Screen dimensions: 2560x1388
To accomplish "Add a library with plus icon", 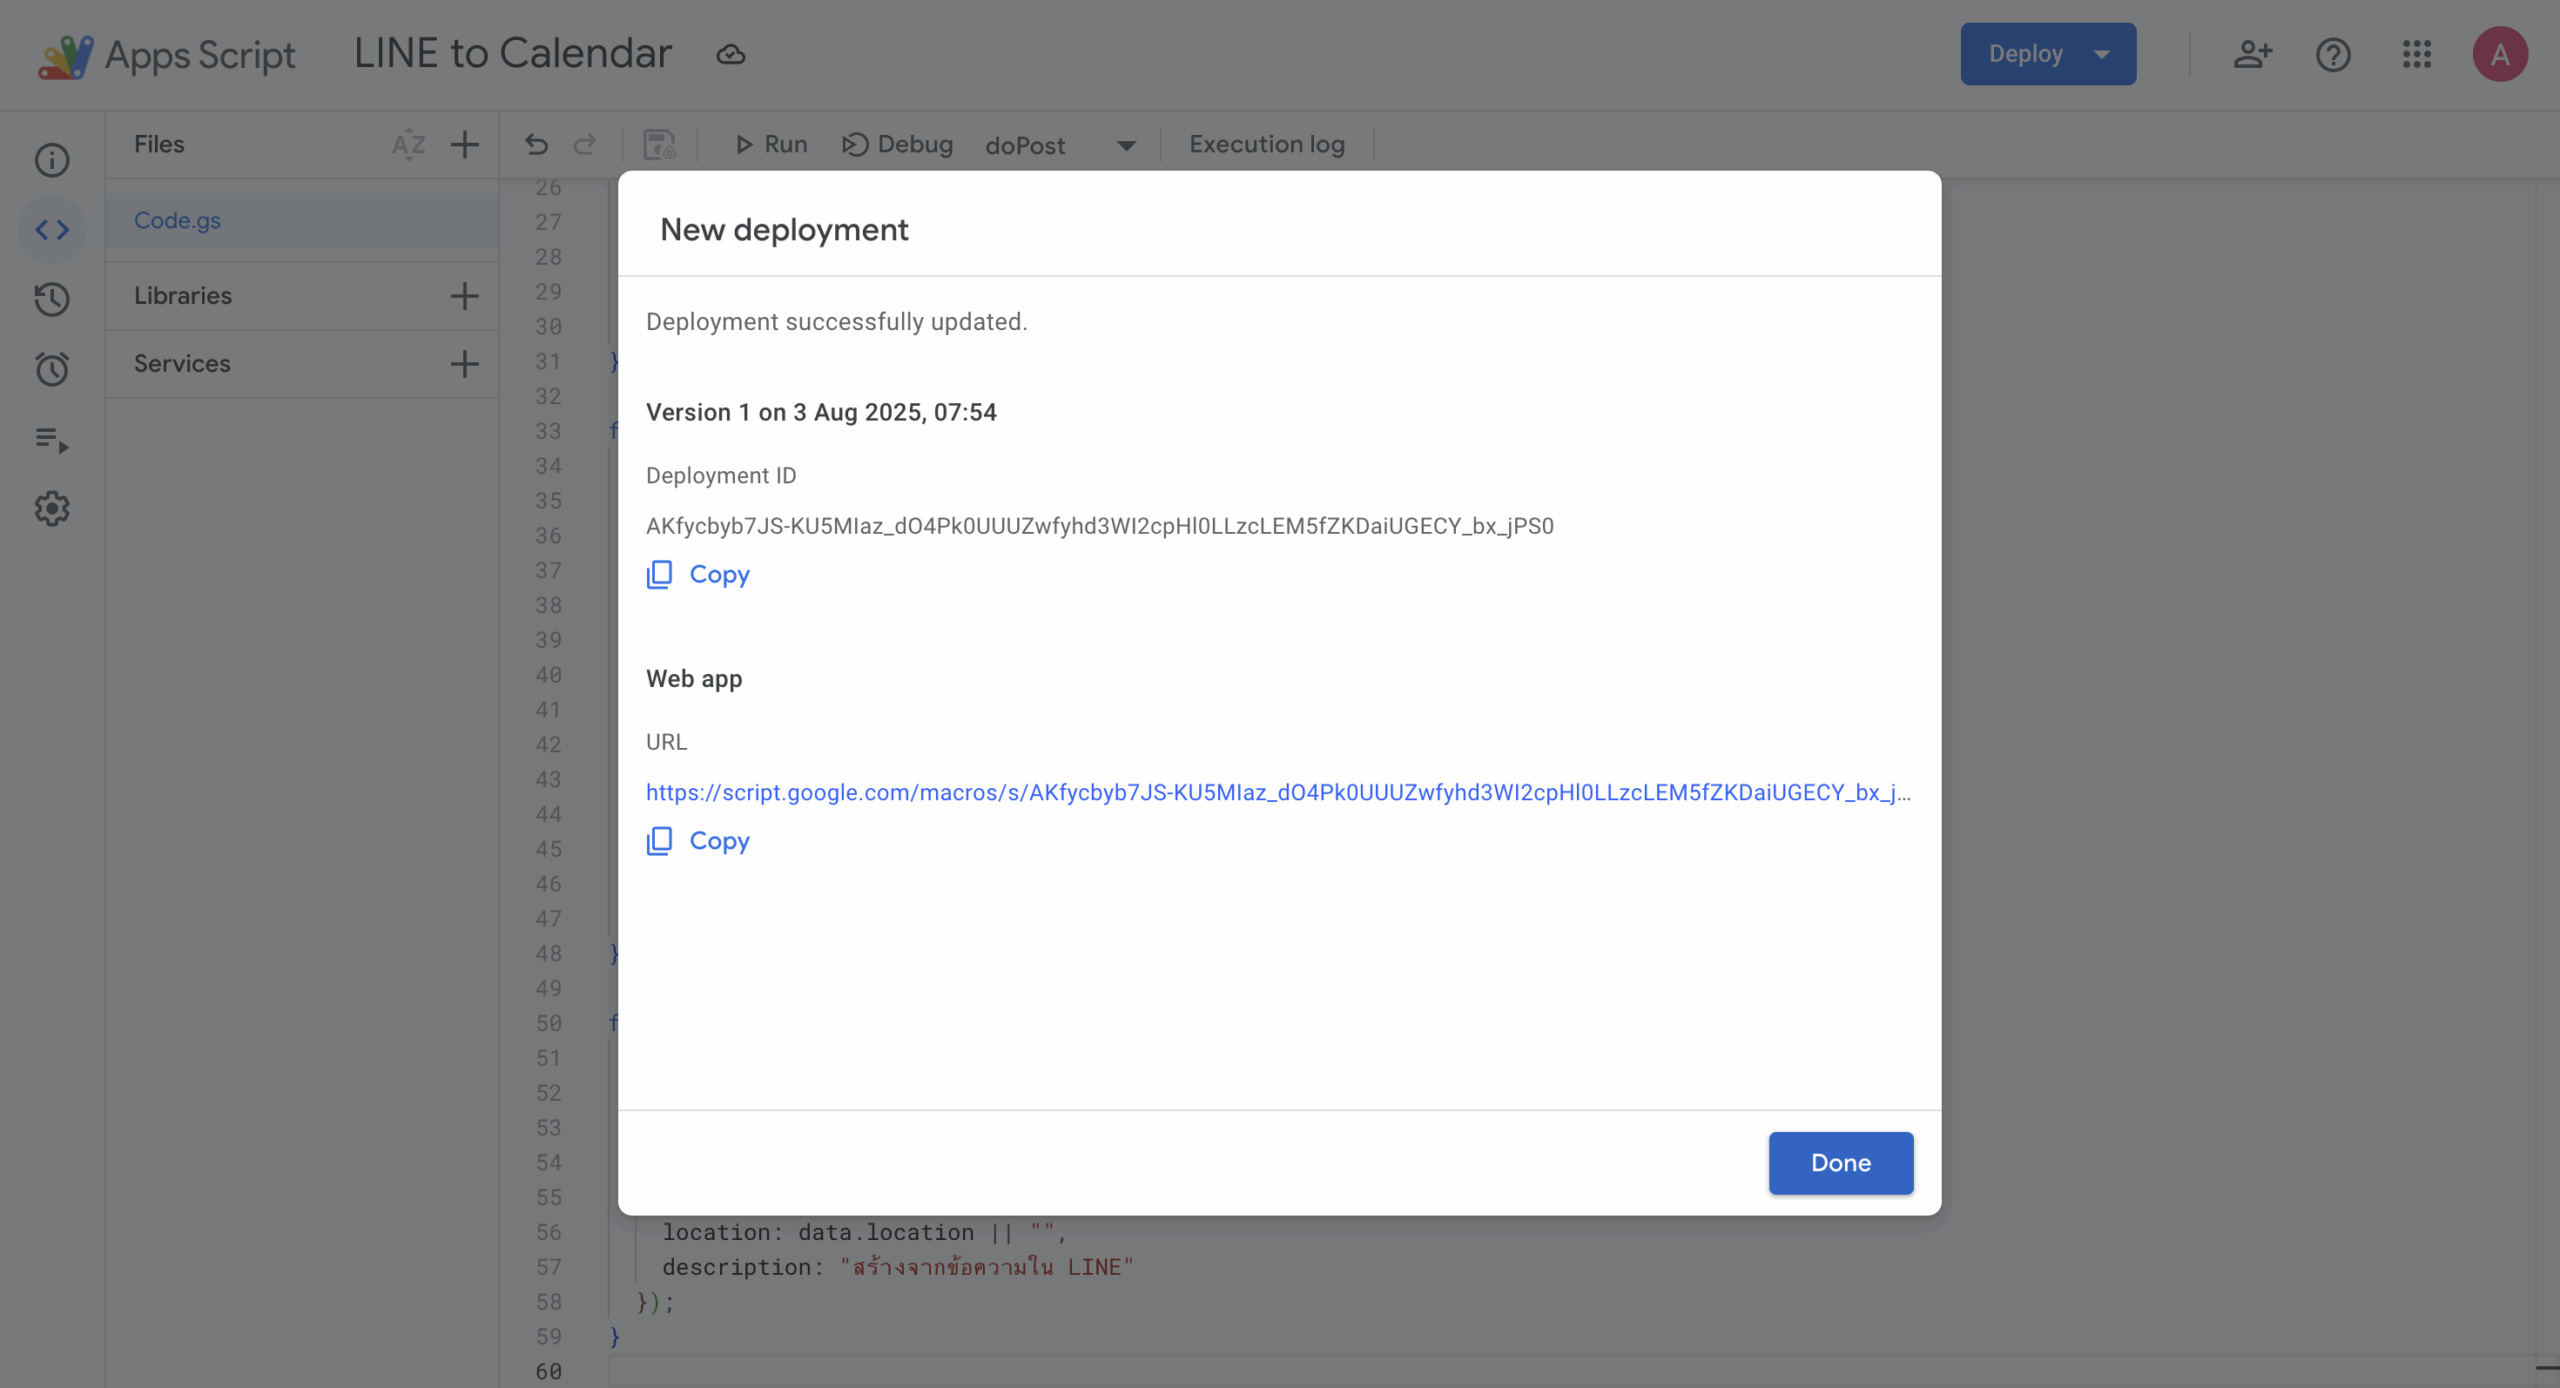I will 464,296.
